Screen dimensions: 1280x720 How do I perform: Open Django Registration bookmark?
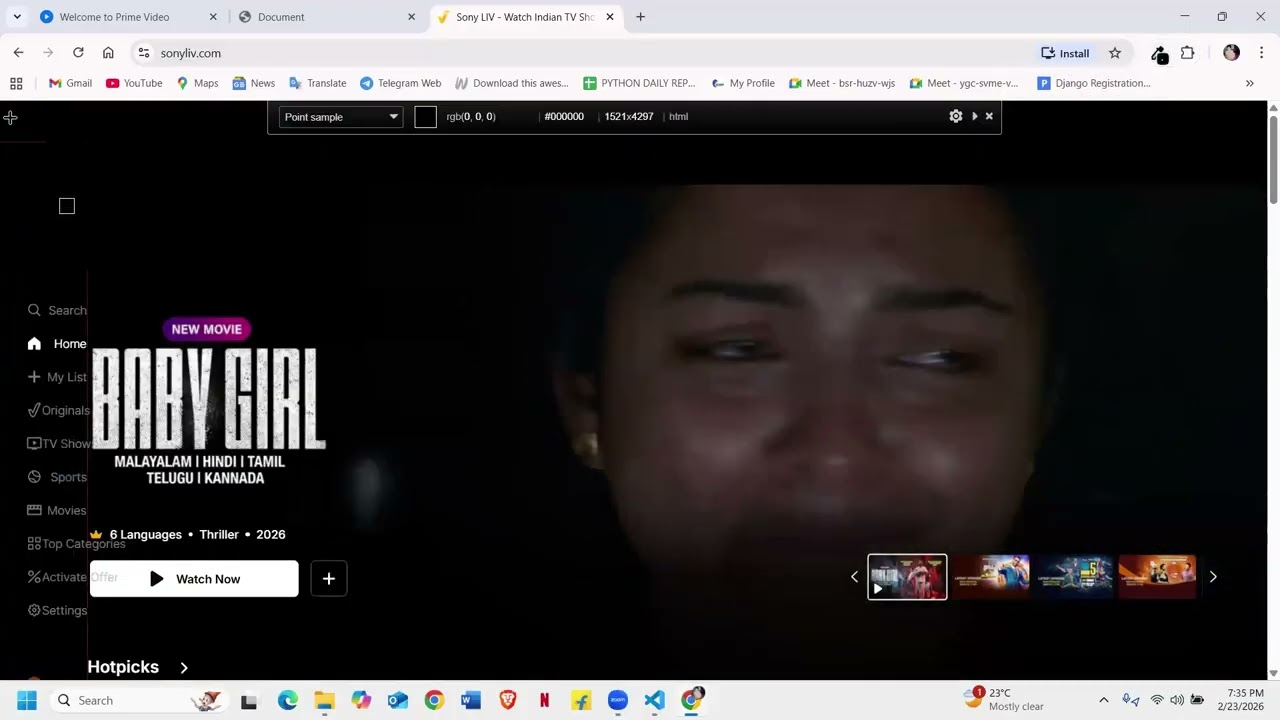click(x=1094, y=83)
